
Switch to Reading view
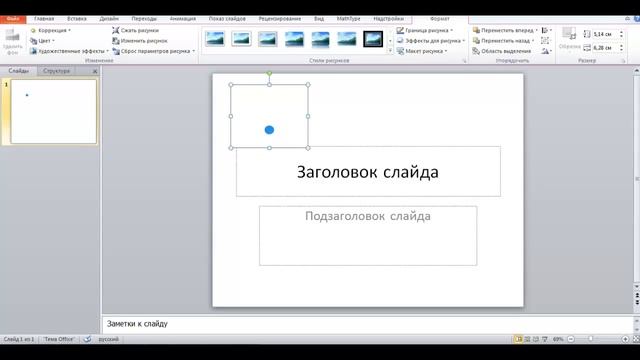tap(536, 339)
